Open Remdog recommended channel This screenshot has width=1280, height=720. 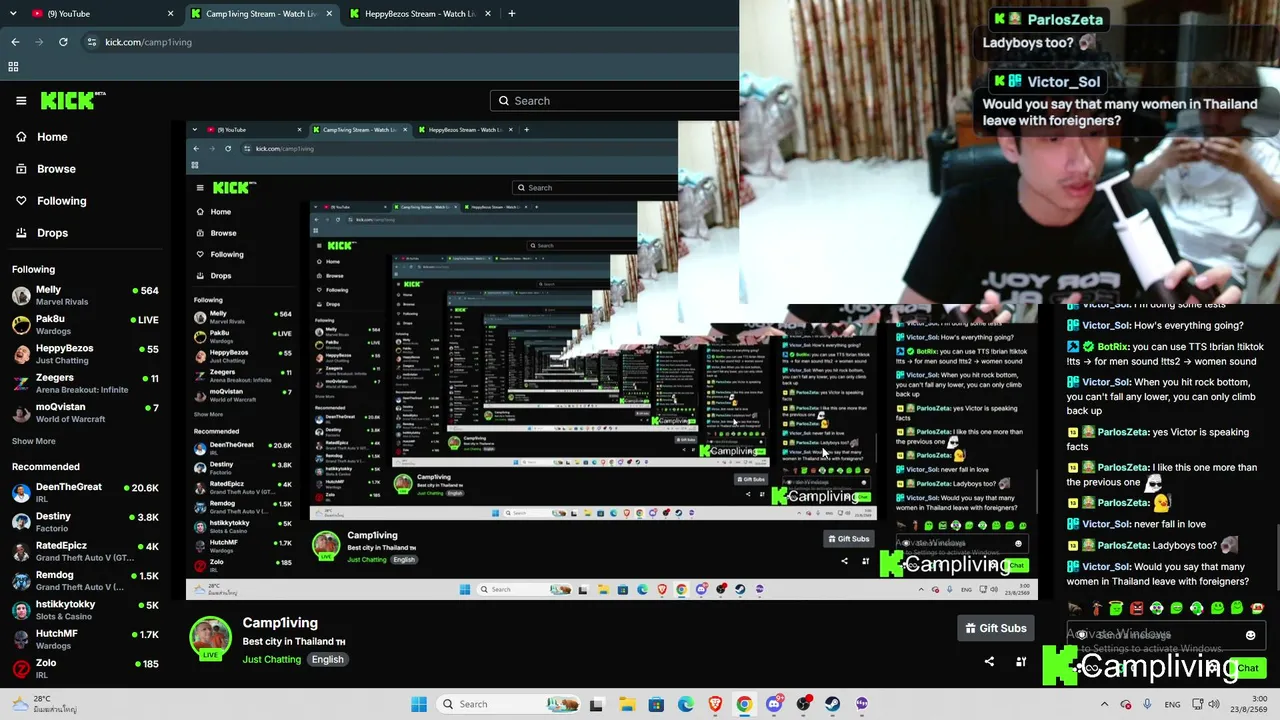pyautogui.click(x=85, y=580)
